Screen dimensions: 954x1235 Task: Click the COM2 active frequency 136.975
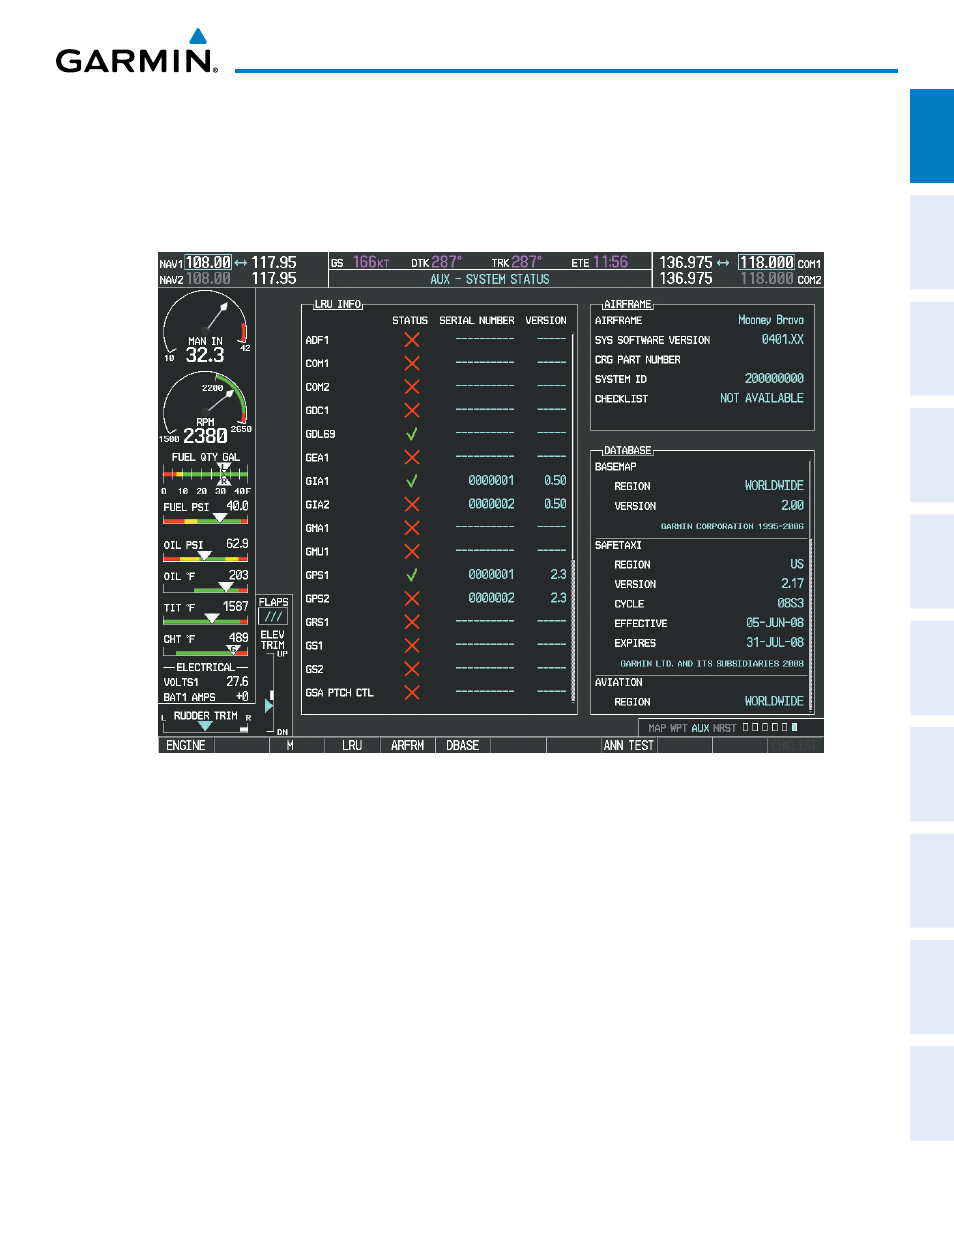(x=686, y=279)
